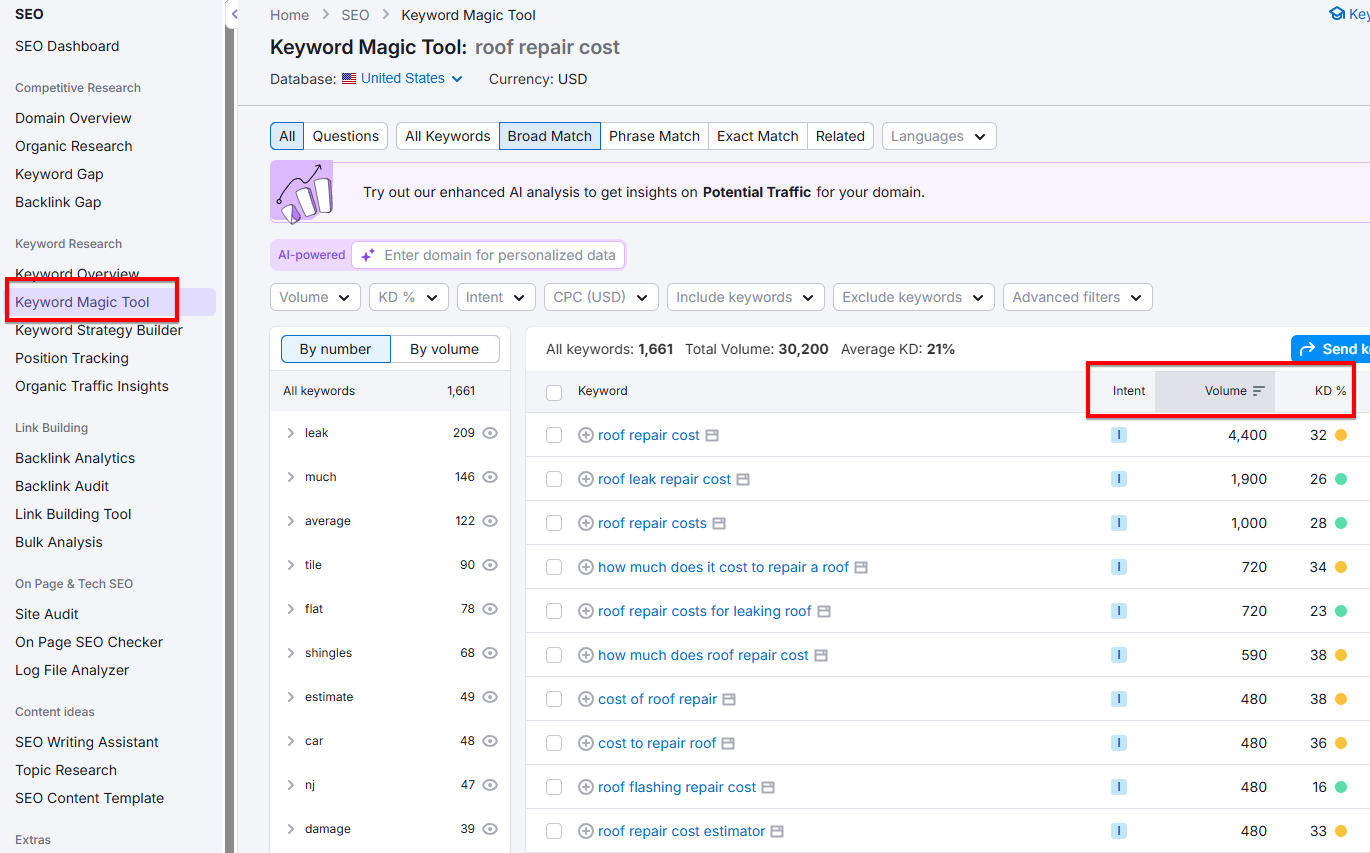Viewport: 1370px width, 853px height.
Task: Open the Intent filter dropdown
Action: click(x=496, y=297)
